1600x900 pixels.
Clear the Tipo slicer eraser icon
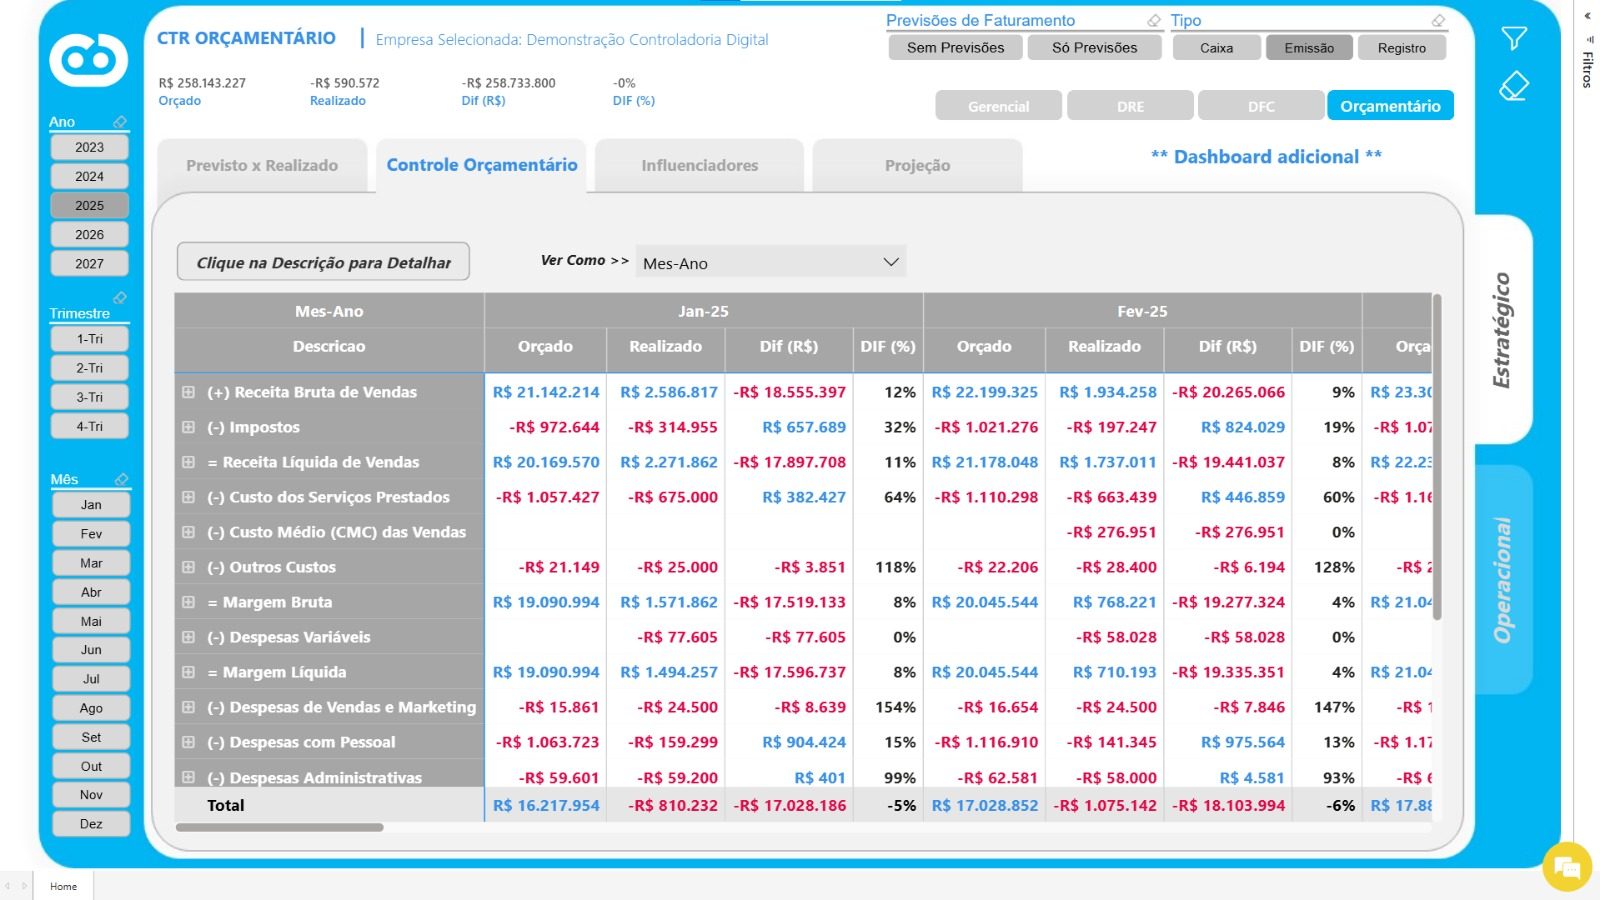coord(1438,20)
